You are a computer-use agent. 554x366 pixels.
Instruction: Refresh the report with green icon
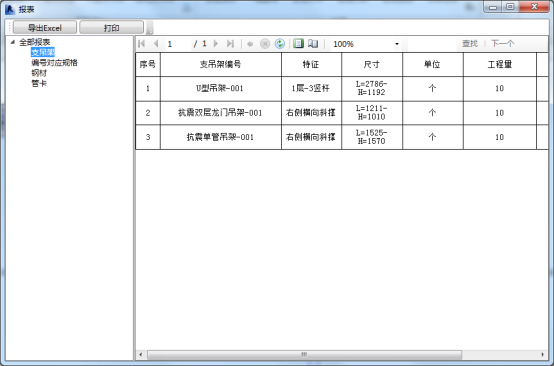point(280,44)
